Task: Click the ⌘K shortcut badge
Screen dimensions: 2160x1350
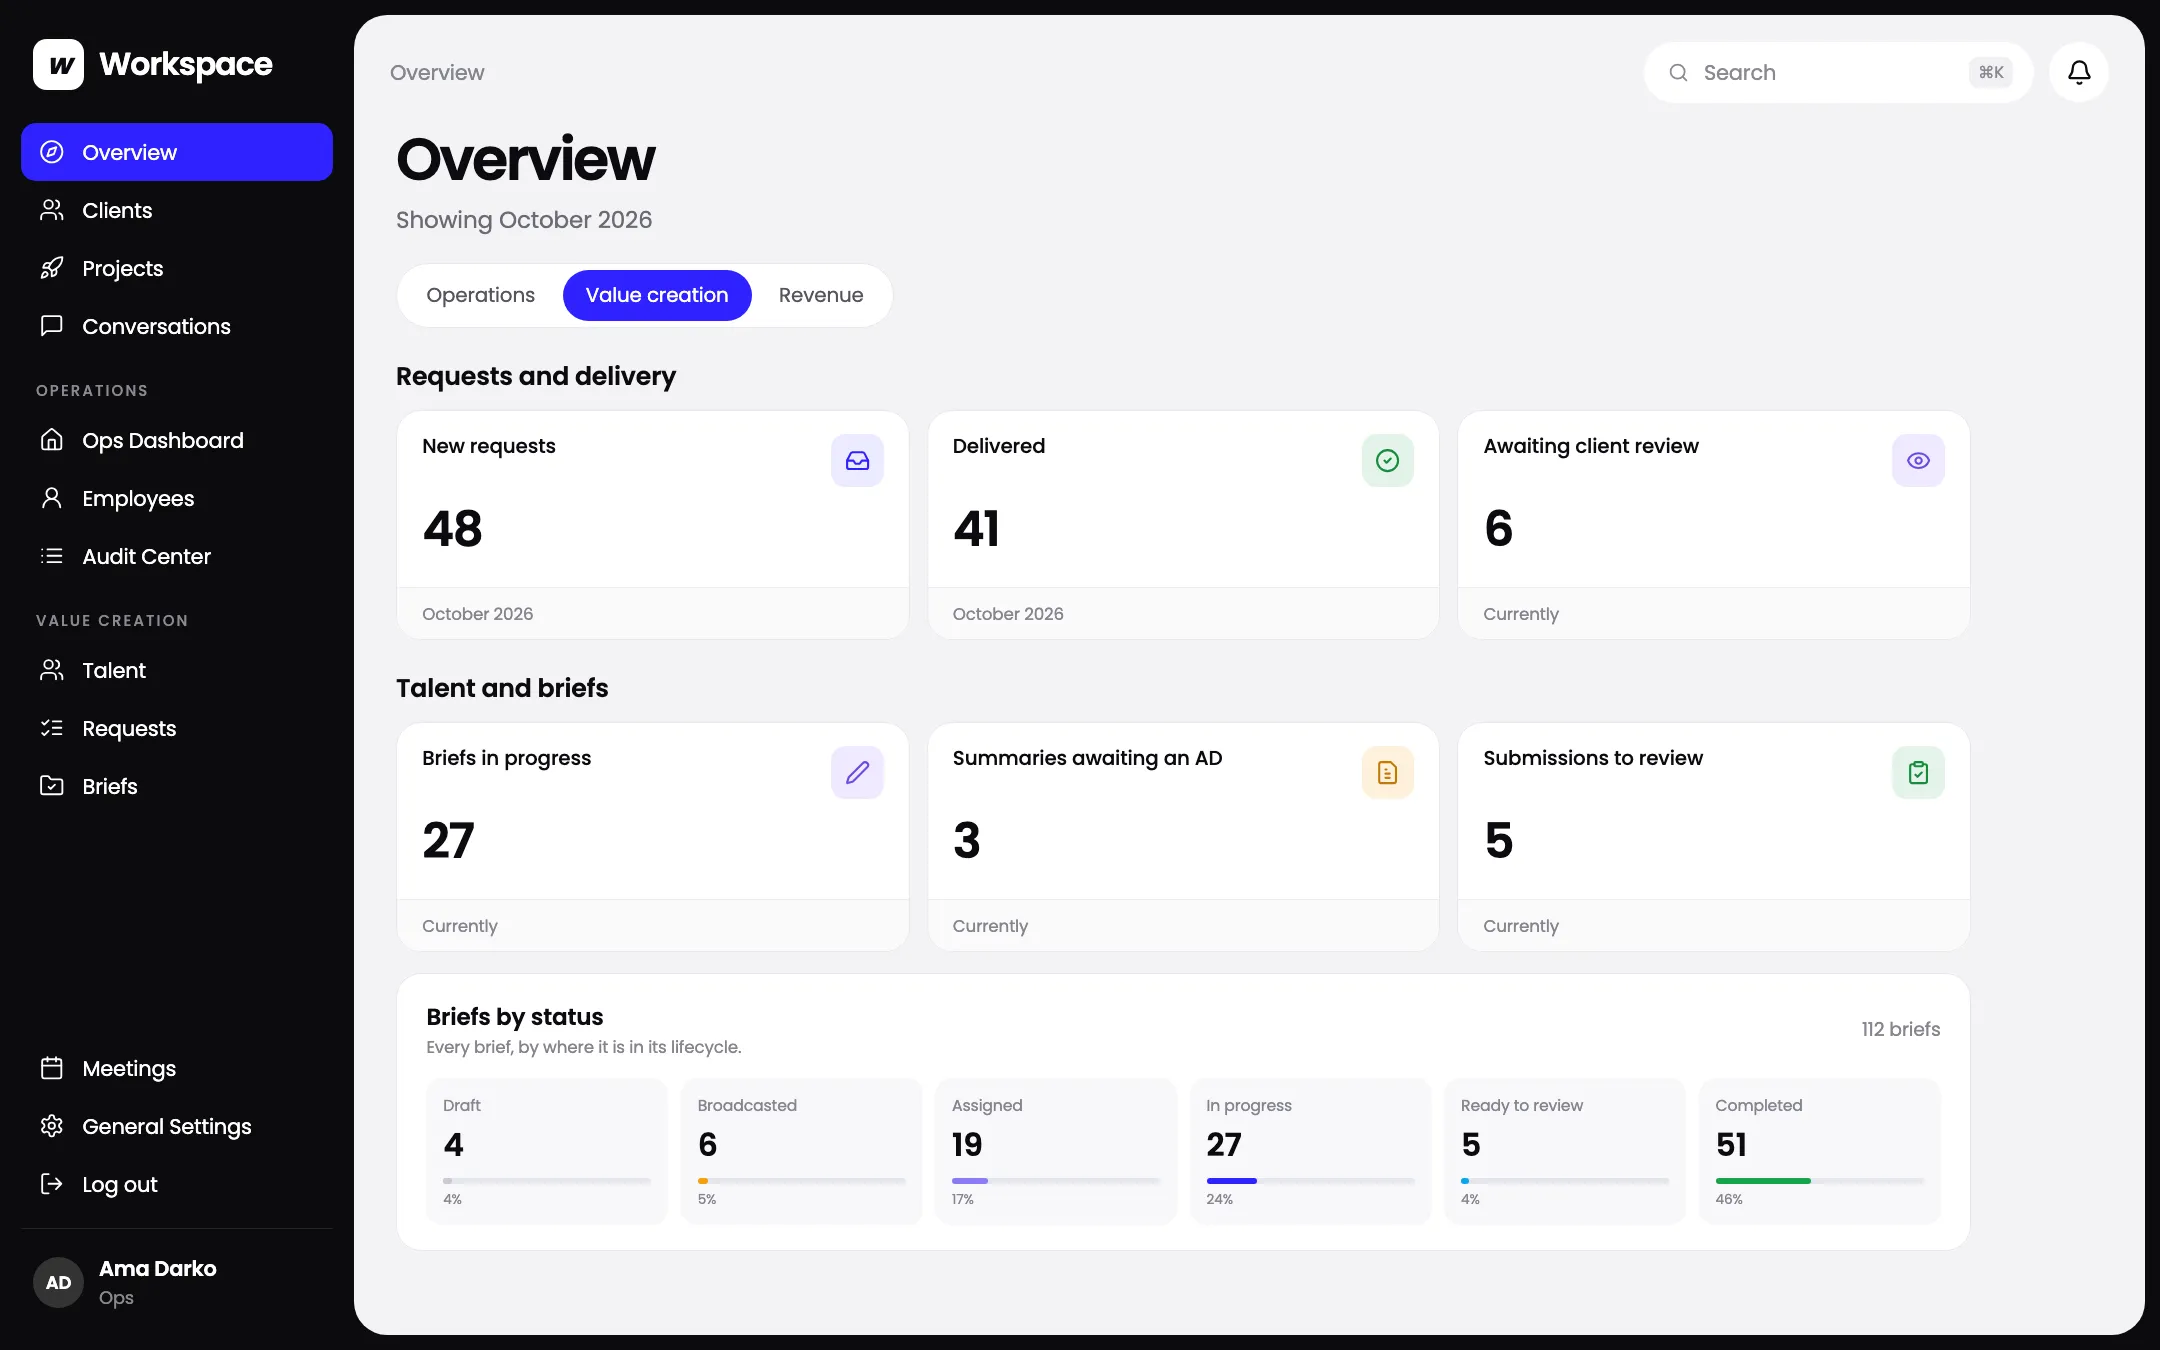Action: tap(1991, 73)
